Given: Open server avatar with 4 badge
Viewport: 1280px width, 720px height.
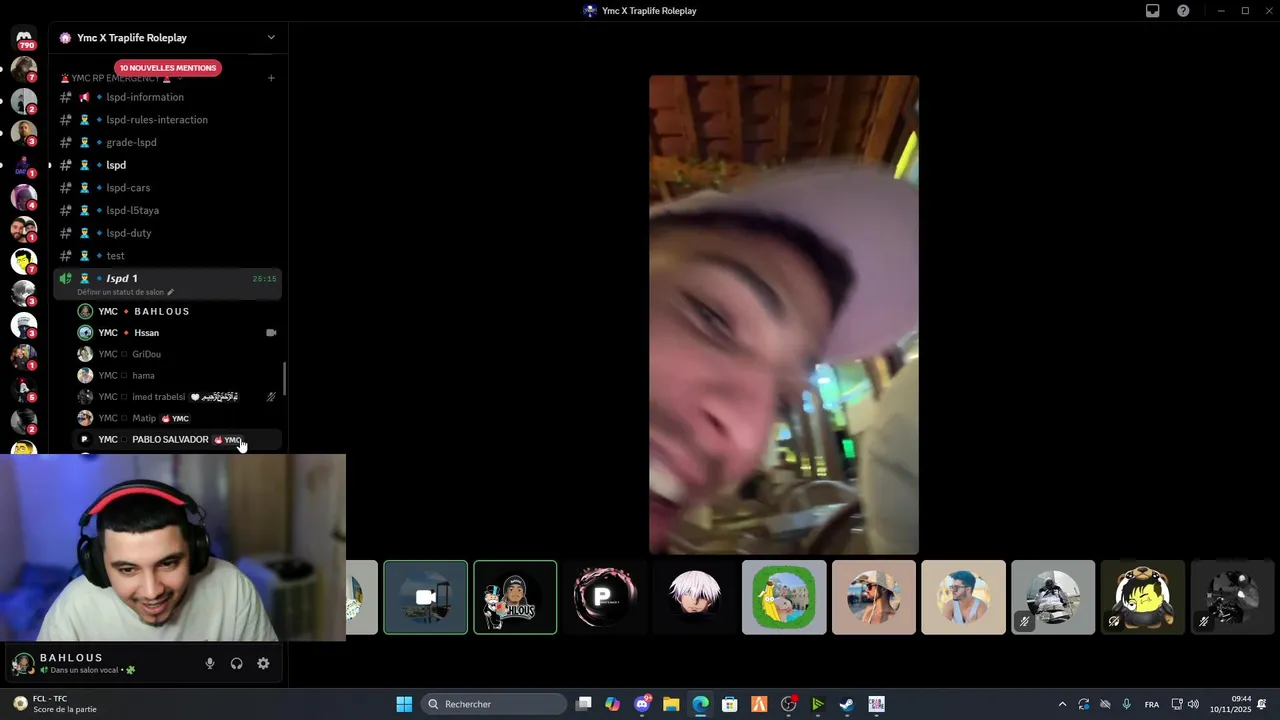Looking at the screenshot, I should [x=24, y=198].
